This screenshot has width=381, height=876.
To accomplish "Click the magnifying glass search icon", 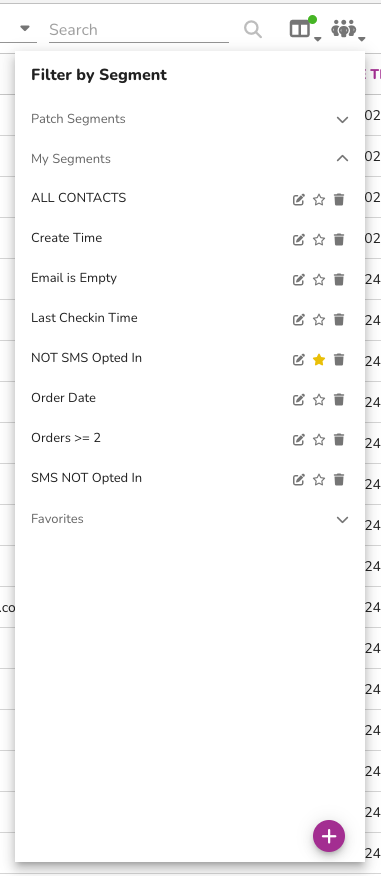I will [x=253, y=29].
